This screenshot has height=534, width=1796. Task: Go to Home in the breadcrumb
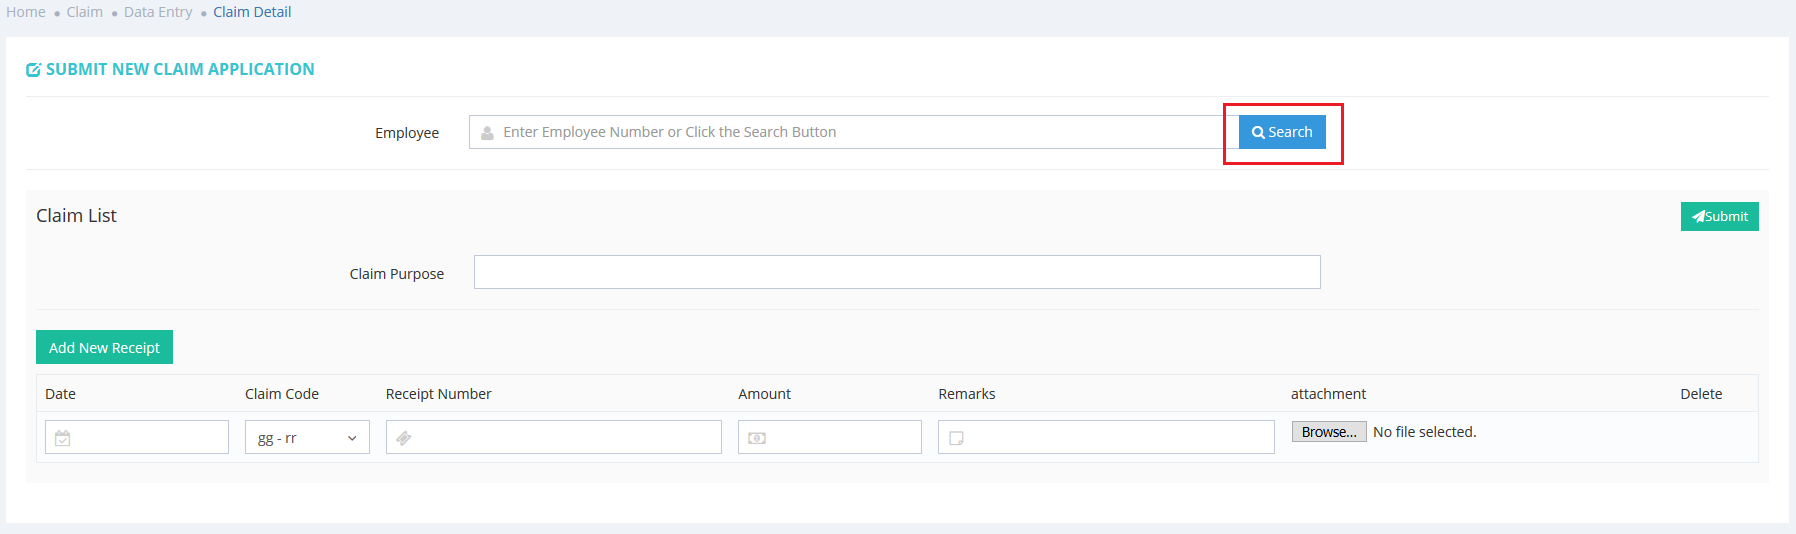[26, 12]
